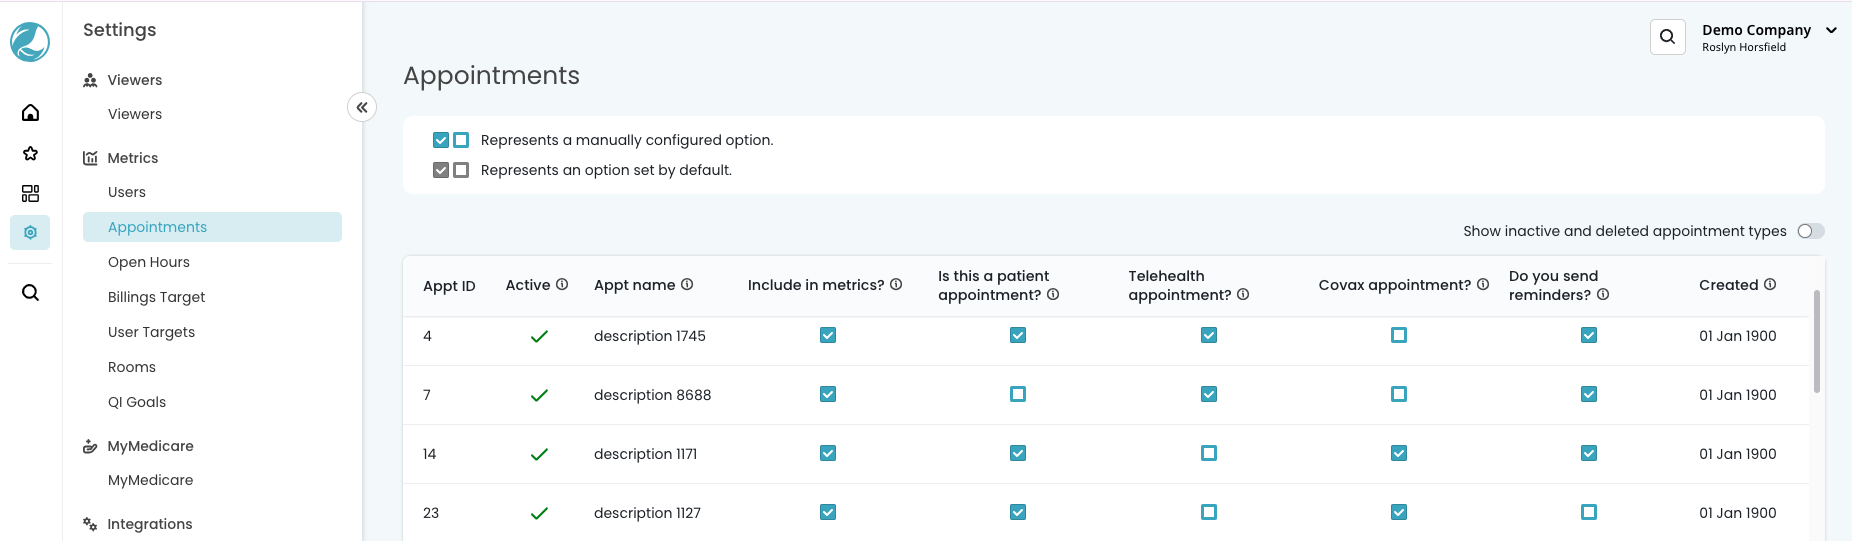Click the home icon in left rail
Image resolution: width=1852 pixels, height=541 pixels.
(x=30, y=113)
